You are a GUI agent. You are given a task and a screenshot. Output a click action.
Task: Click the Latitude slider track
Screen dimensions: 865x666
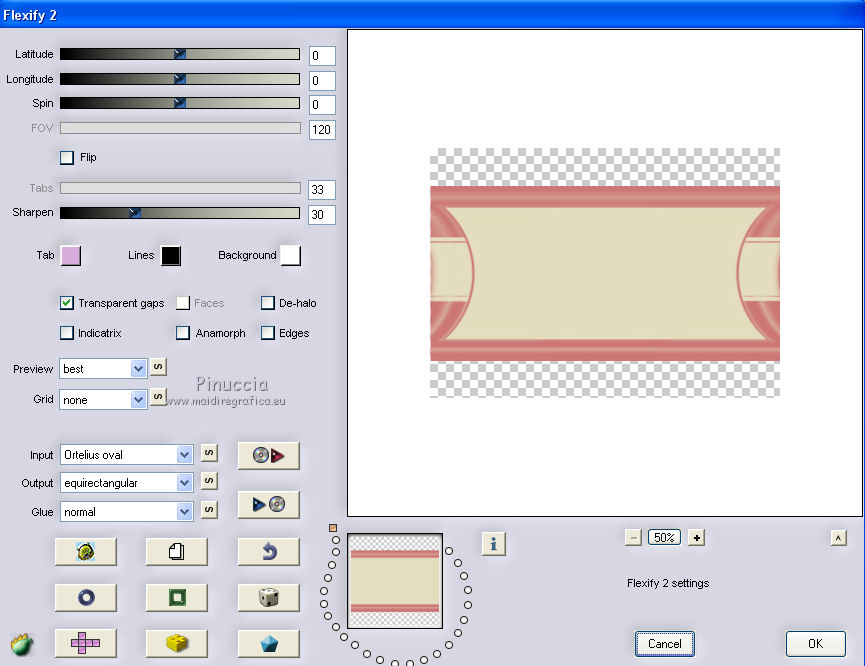180,54
